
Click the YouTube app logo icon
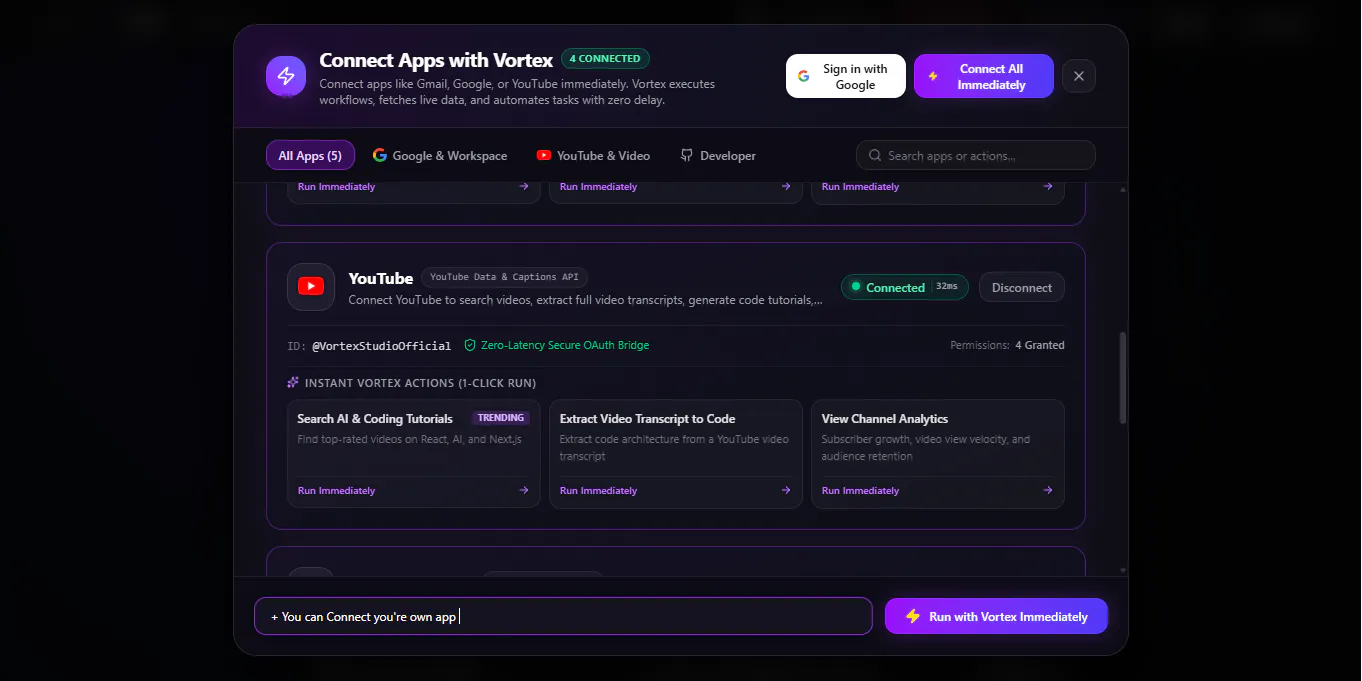tap(310, 287)
